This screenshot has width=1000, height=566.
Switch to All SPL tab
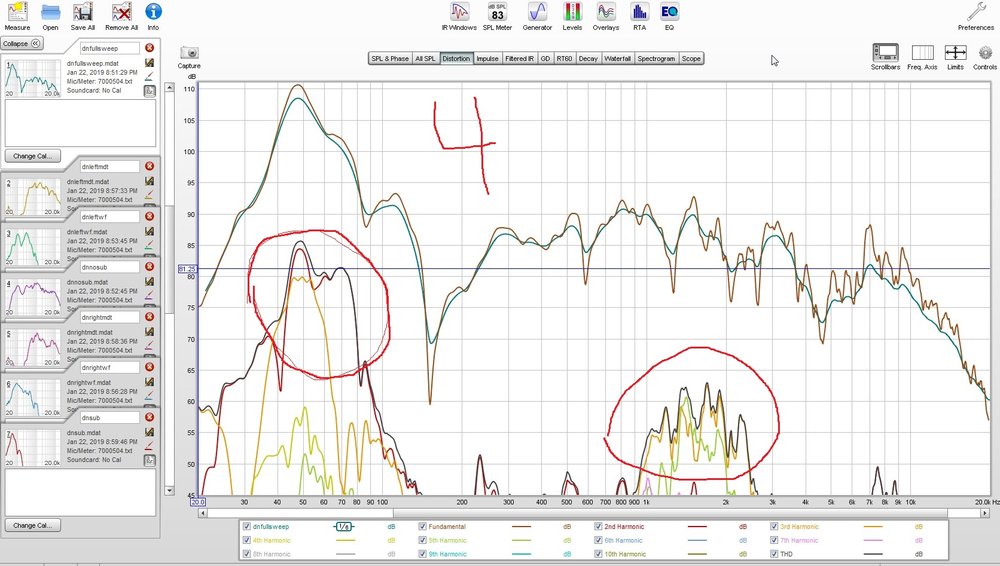point(425,59)
